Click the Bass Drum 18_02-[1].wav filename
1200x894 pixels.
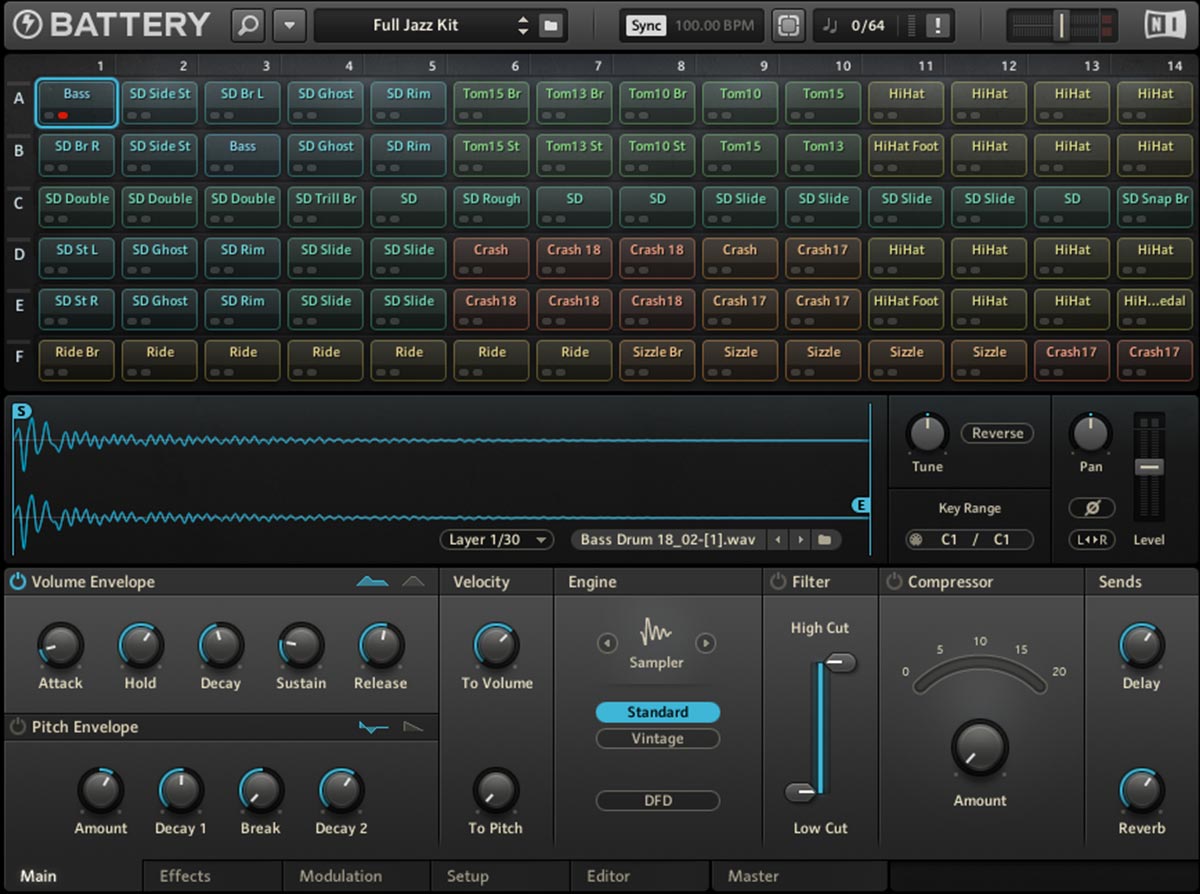[x=668, y=540]
